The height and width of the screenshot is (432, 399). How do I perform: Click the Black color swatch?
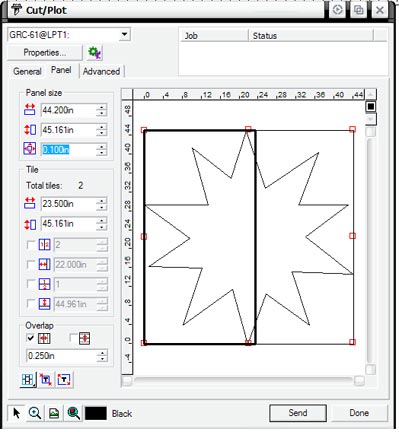(x=96, y=413)
